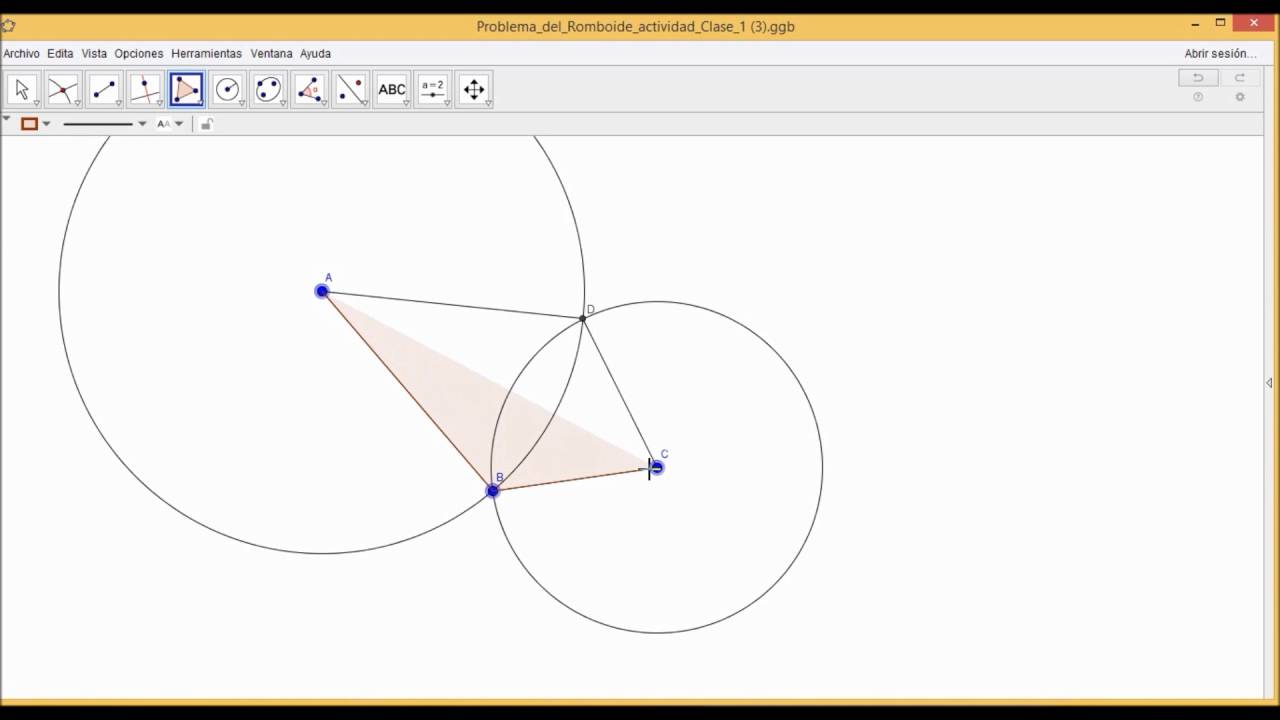1280x720 pixels.
Task: Collapse the style bar triangle toggle
Action: tap(7, 119)
